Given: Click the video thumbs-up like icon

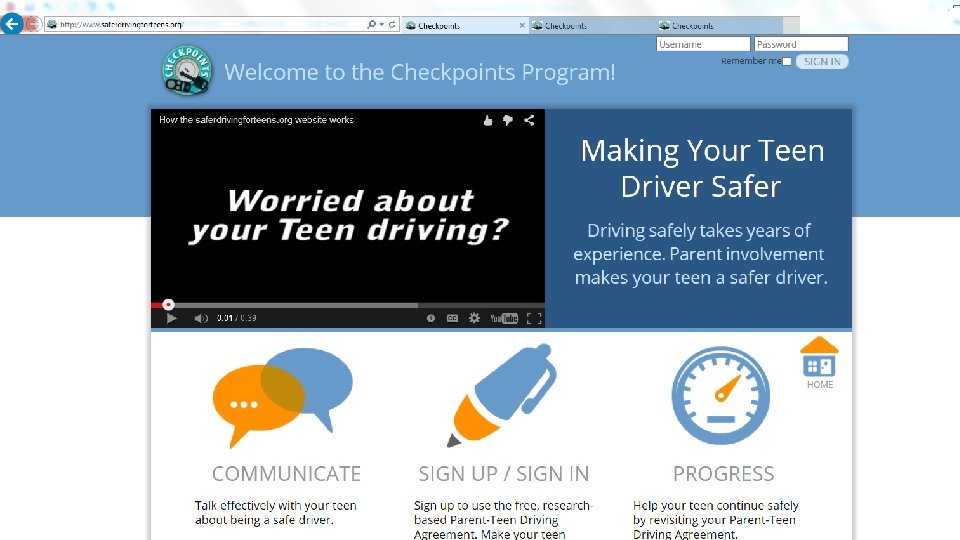Looking at the screenshot, I should click(488, 121).
